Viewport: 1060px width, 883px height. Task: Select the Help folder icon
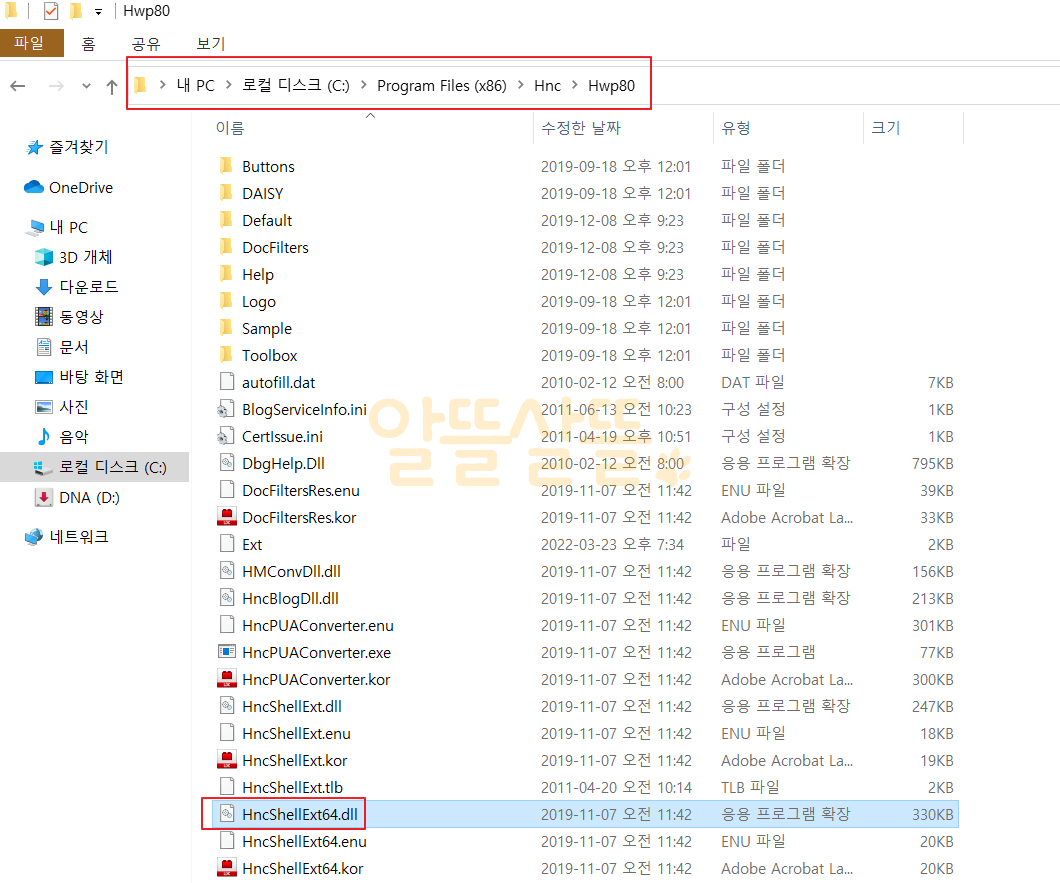click(226, 274)
